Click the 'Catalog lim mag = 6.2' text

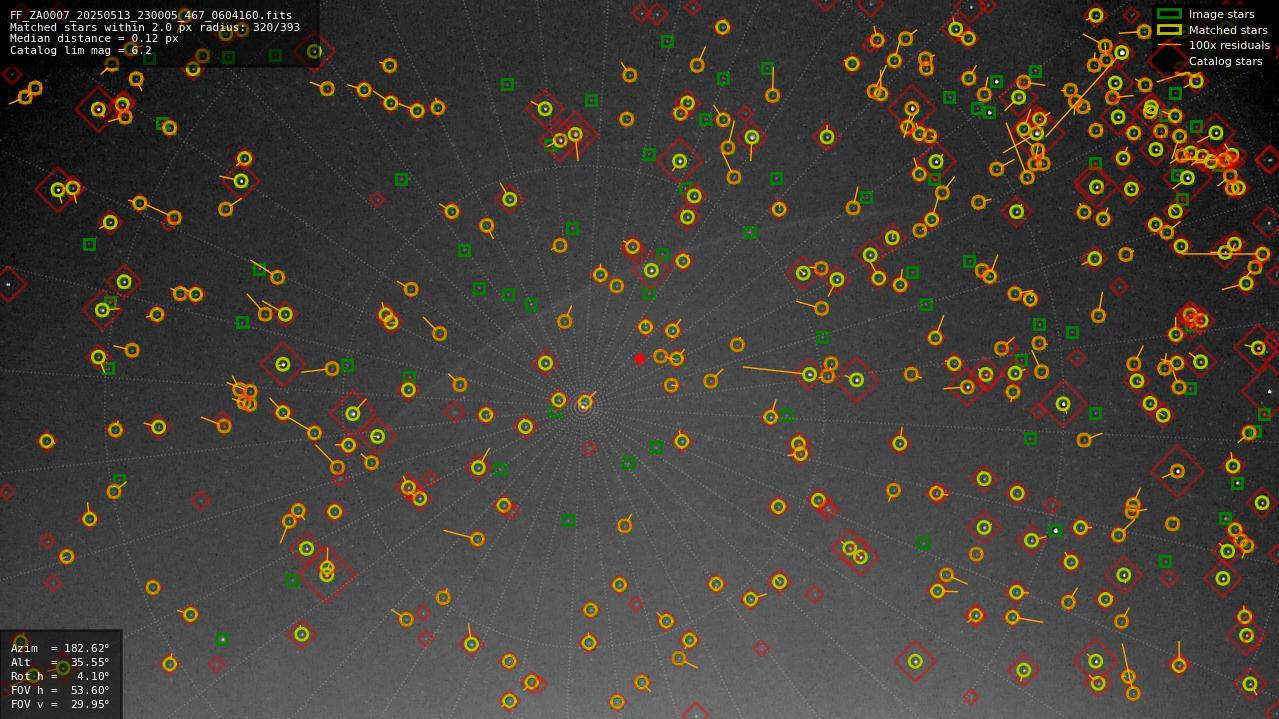[x=81, y=50]
